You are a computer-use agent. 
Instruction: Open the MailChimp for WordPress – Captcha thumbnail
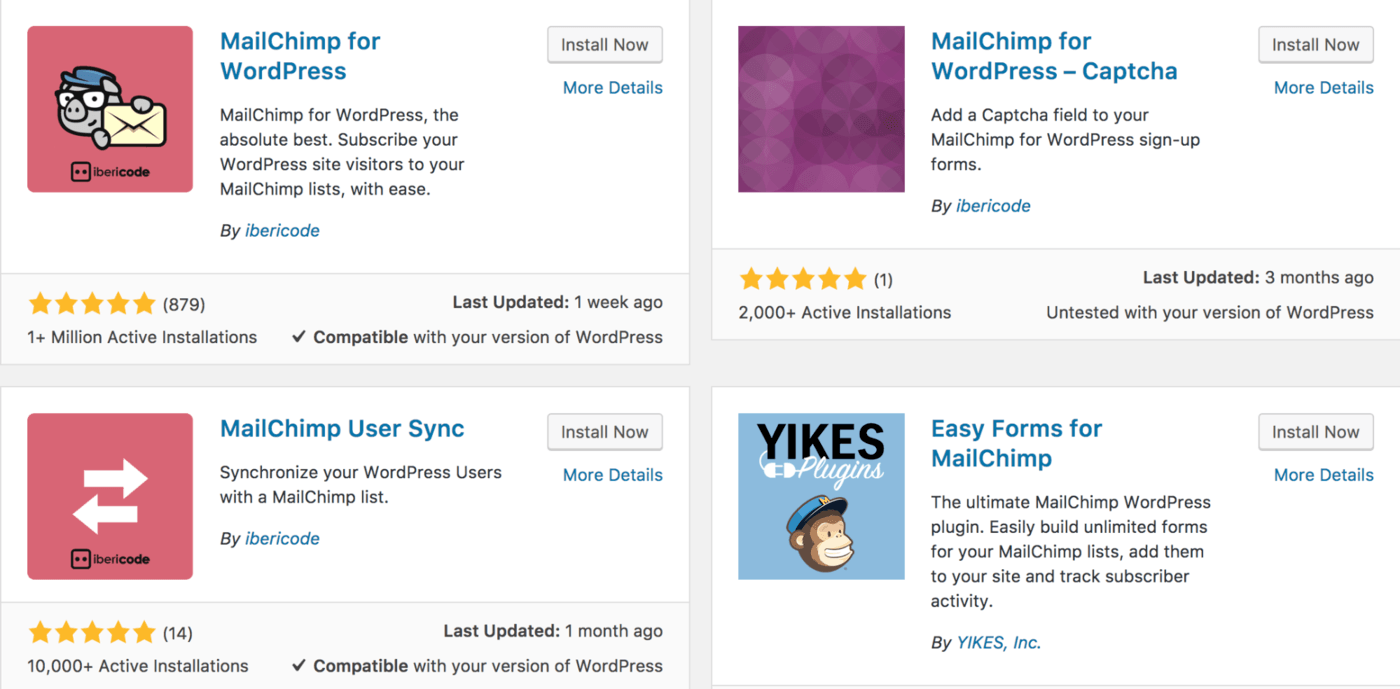(821, 109)
